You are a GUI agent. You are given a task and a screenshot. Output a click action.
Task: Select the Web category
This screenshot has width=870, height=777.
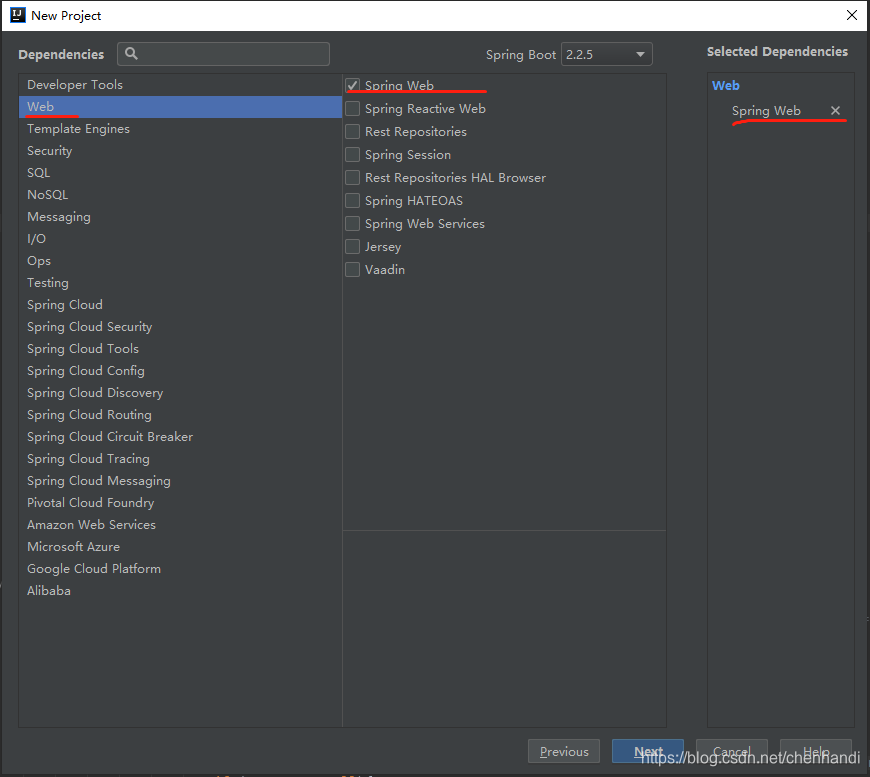(180, 107)
